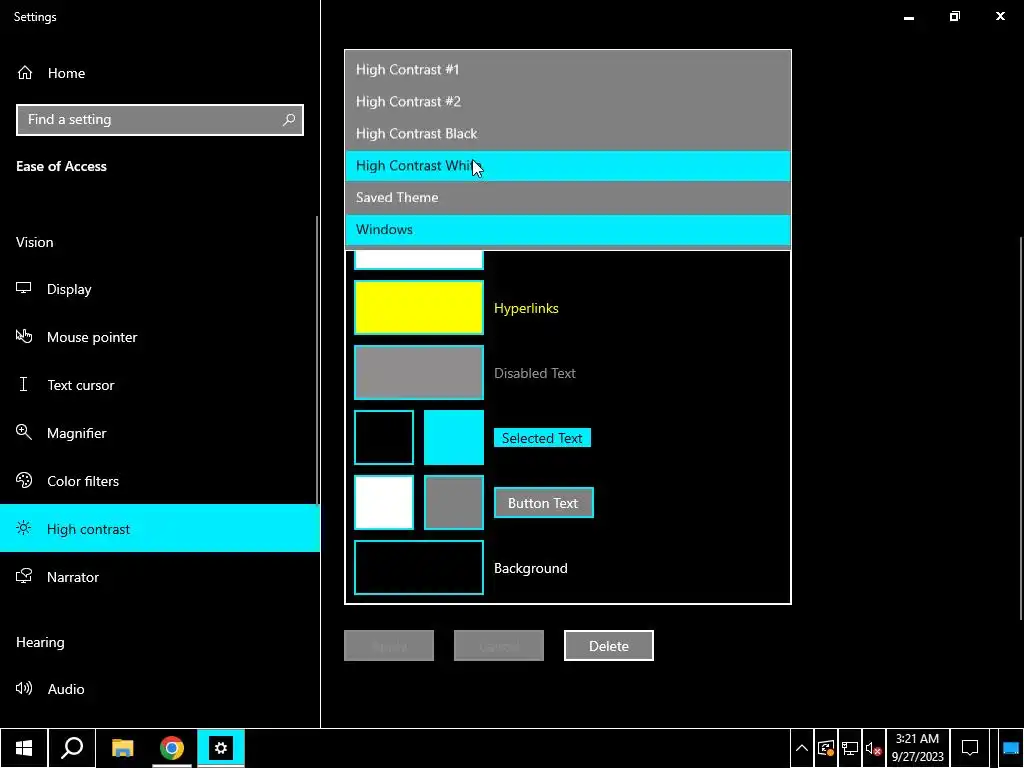1024x768 pixels.
Task: Click the sidebar scrollbar
Action: point(317,360)
